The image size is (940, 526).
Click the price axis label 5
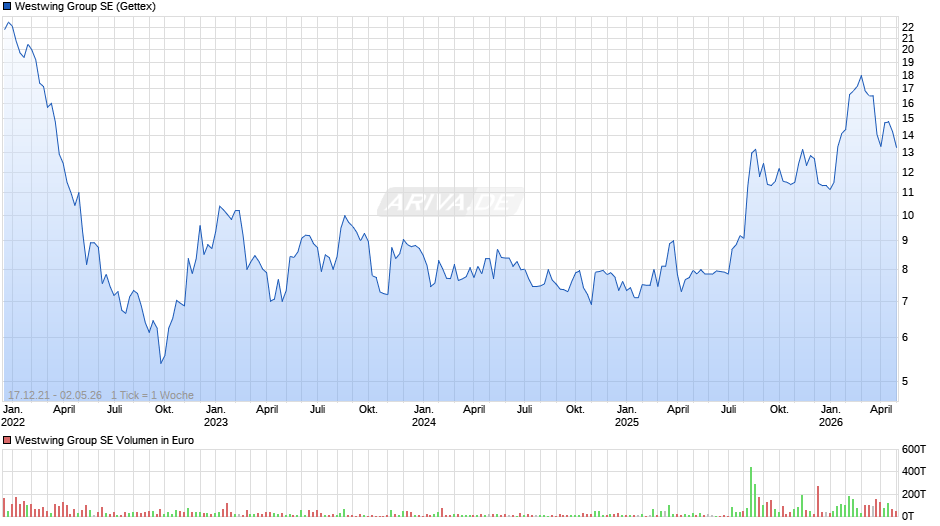point(905,381)
